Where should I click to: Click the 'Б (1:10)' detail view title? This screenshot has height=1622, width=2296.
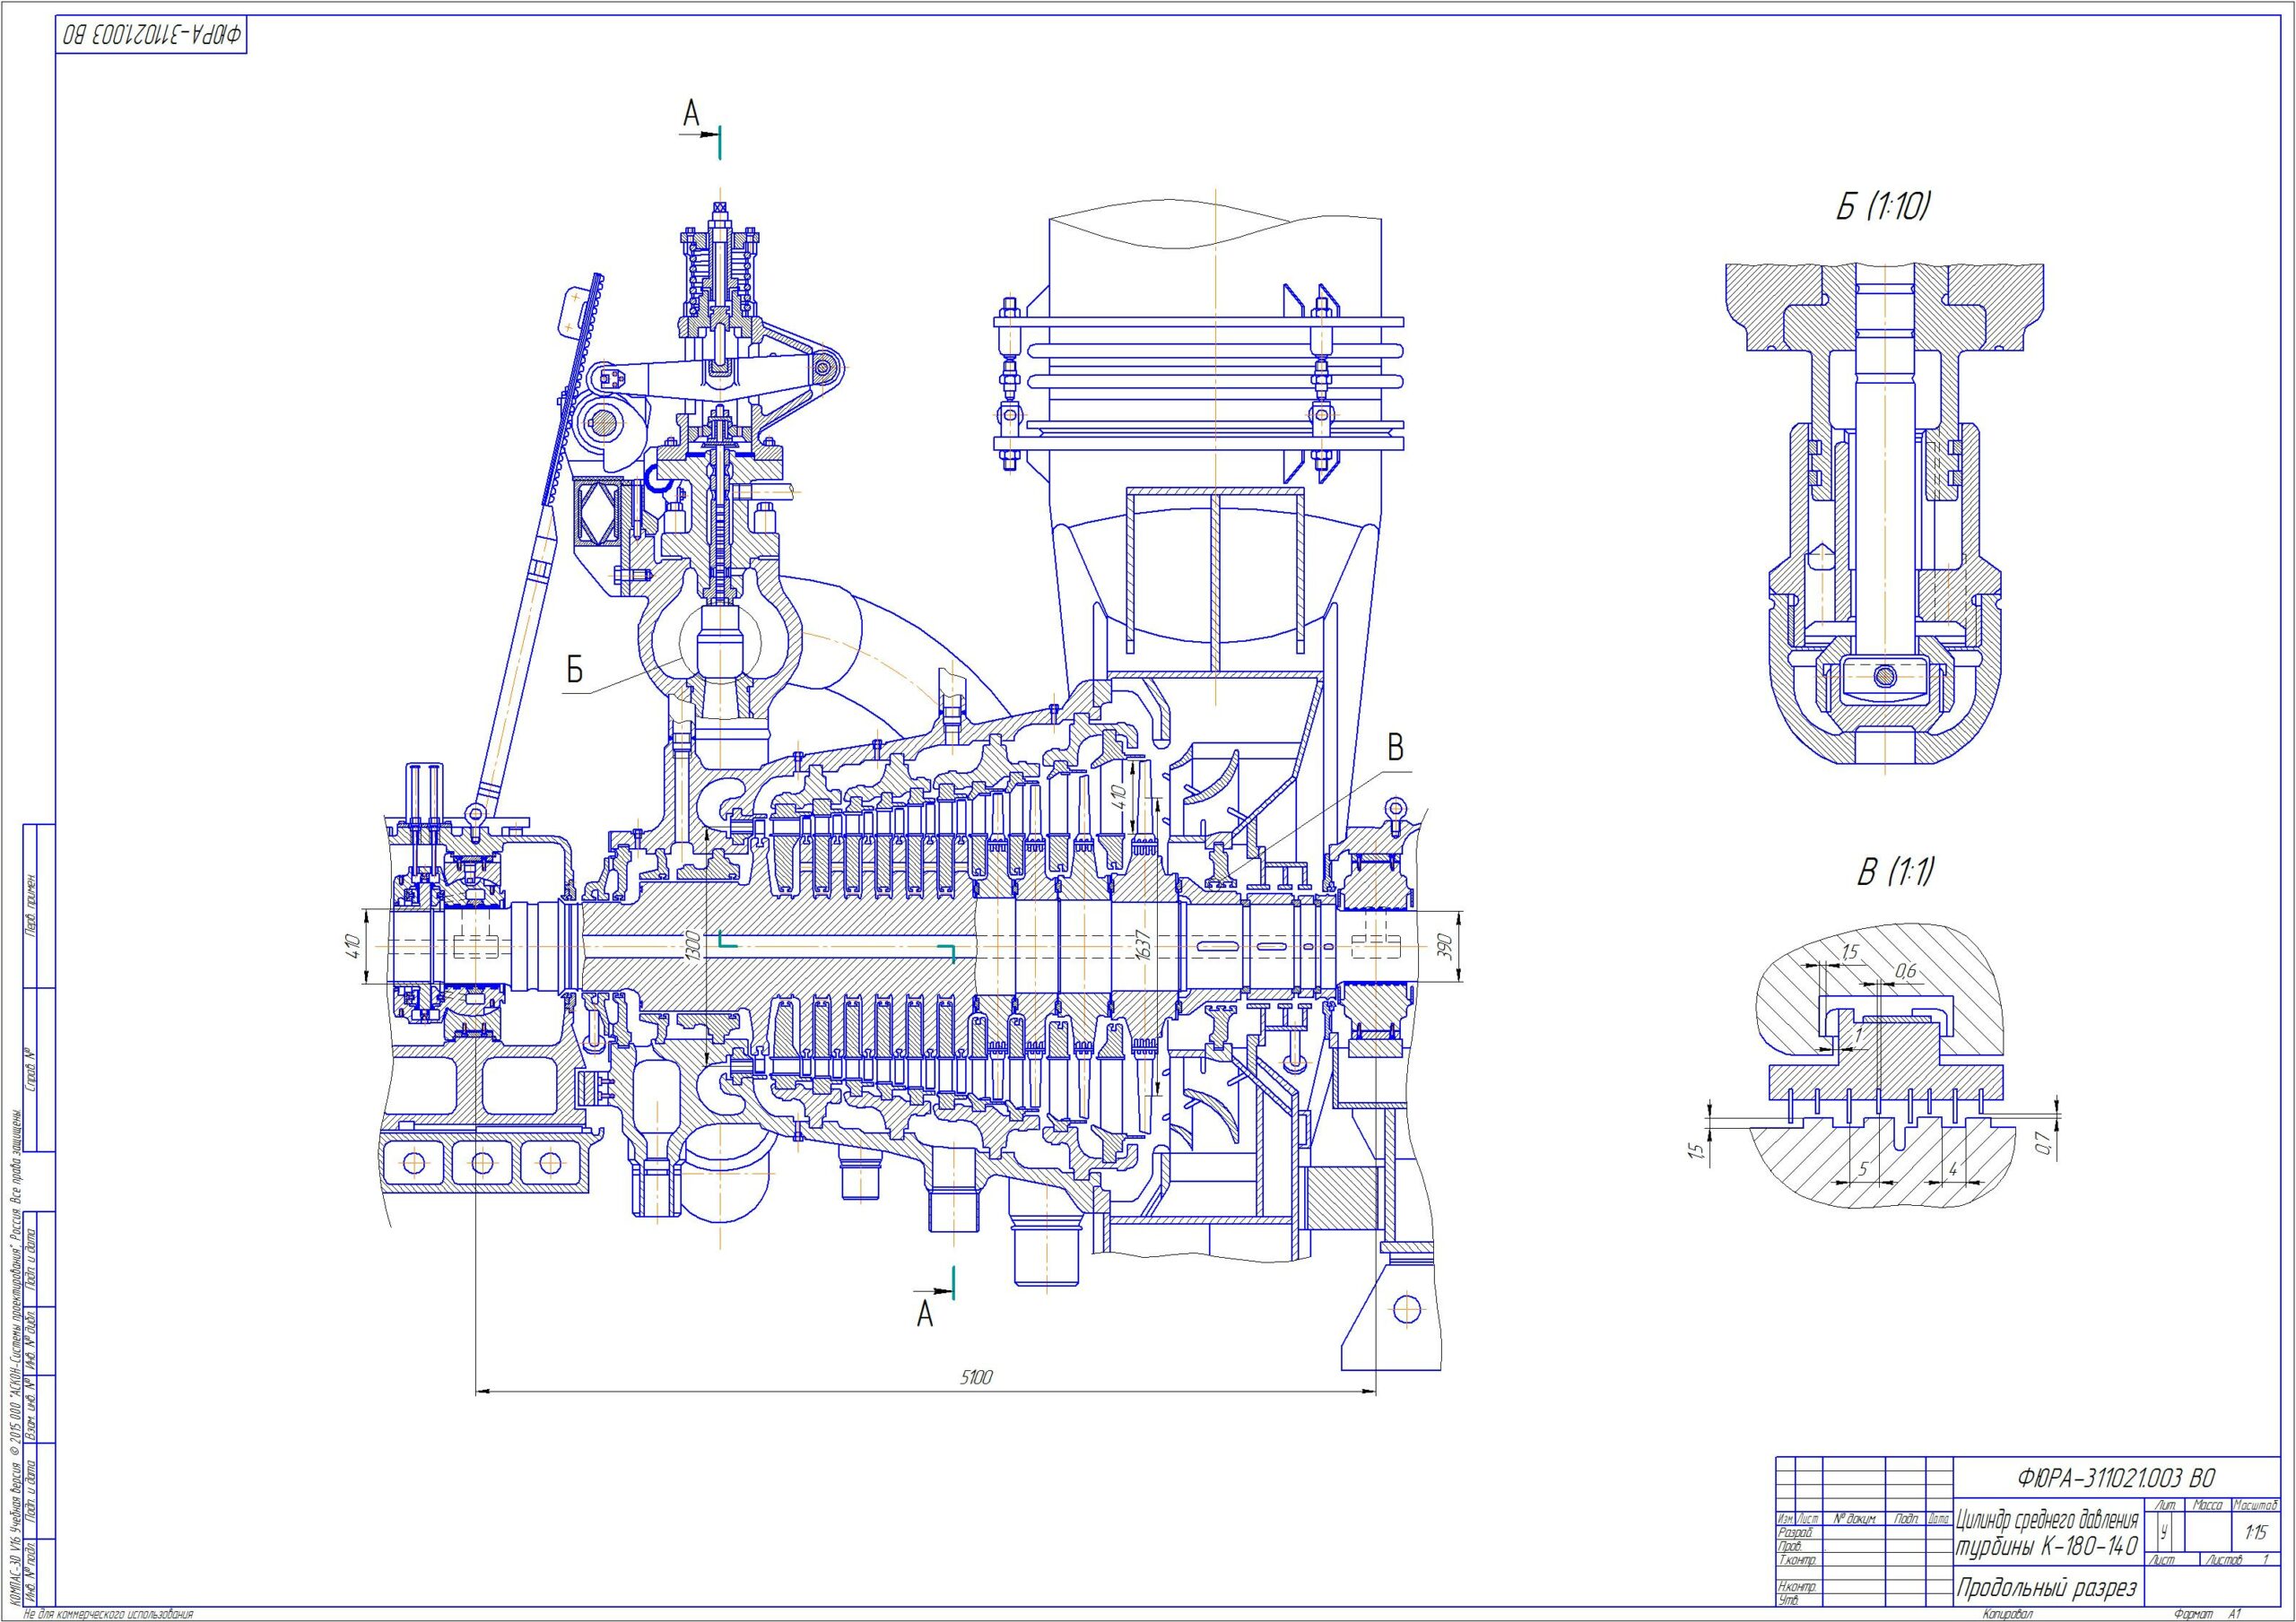(1882, 207)
